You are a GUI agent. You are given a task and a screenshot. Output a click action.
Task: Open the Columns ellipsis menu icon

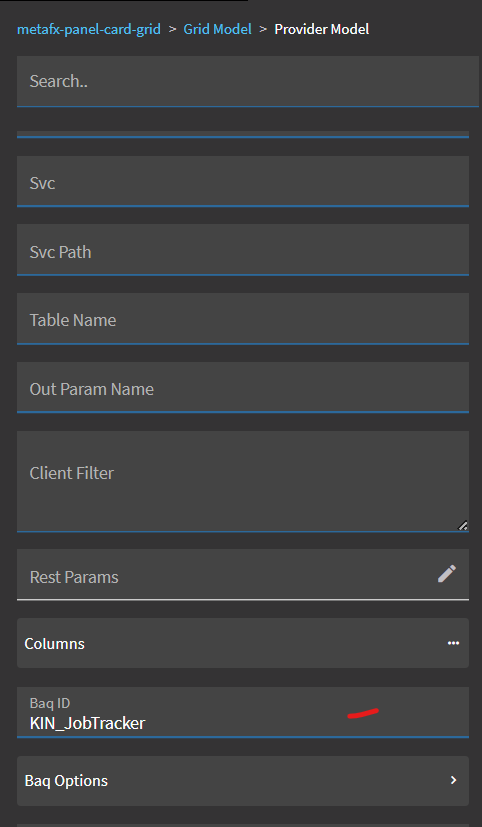pyautogui.click(x=453, y=643)
